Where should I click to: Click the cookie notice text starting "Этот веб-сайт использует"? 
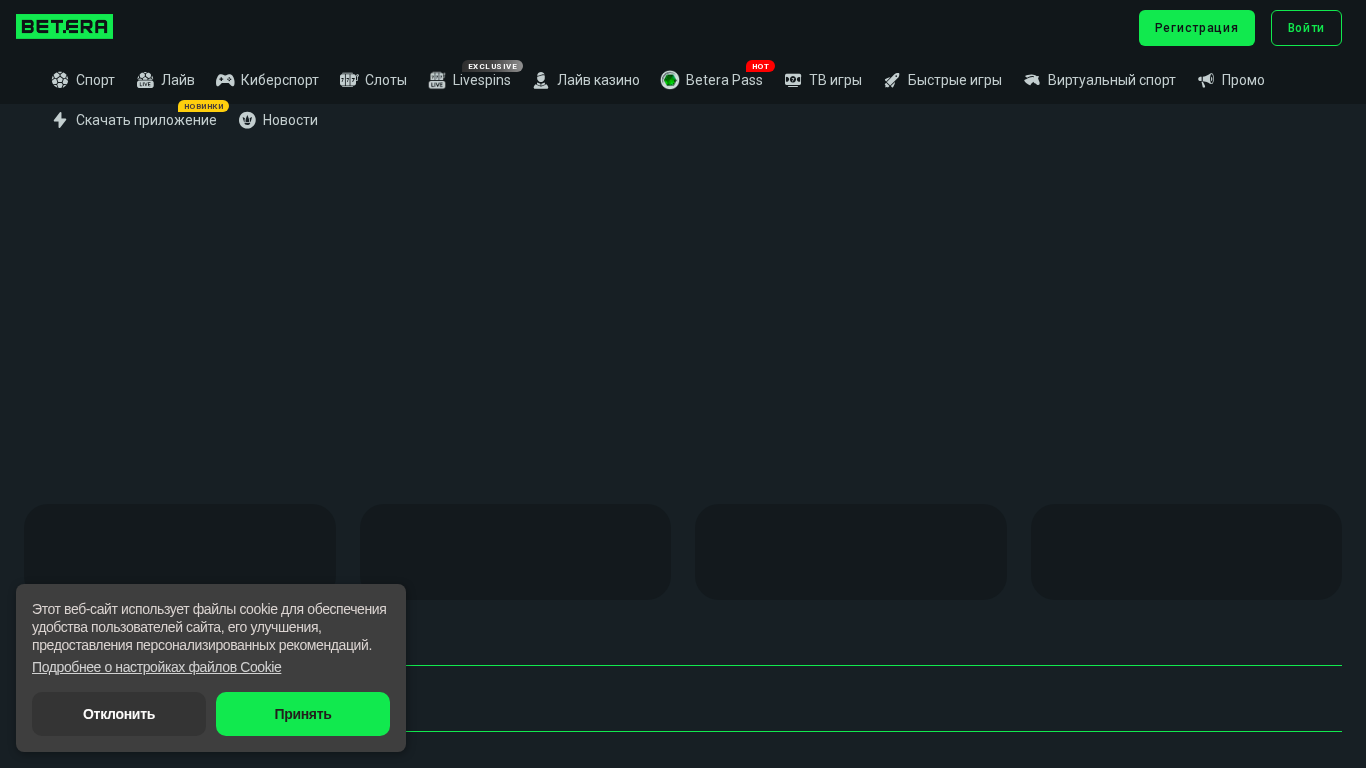pos(209,627)
